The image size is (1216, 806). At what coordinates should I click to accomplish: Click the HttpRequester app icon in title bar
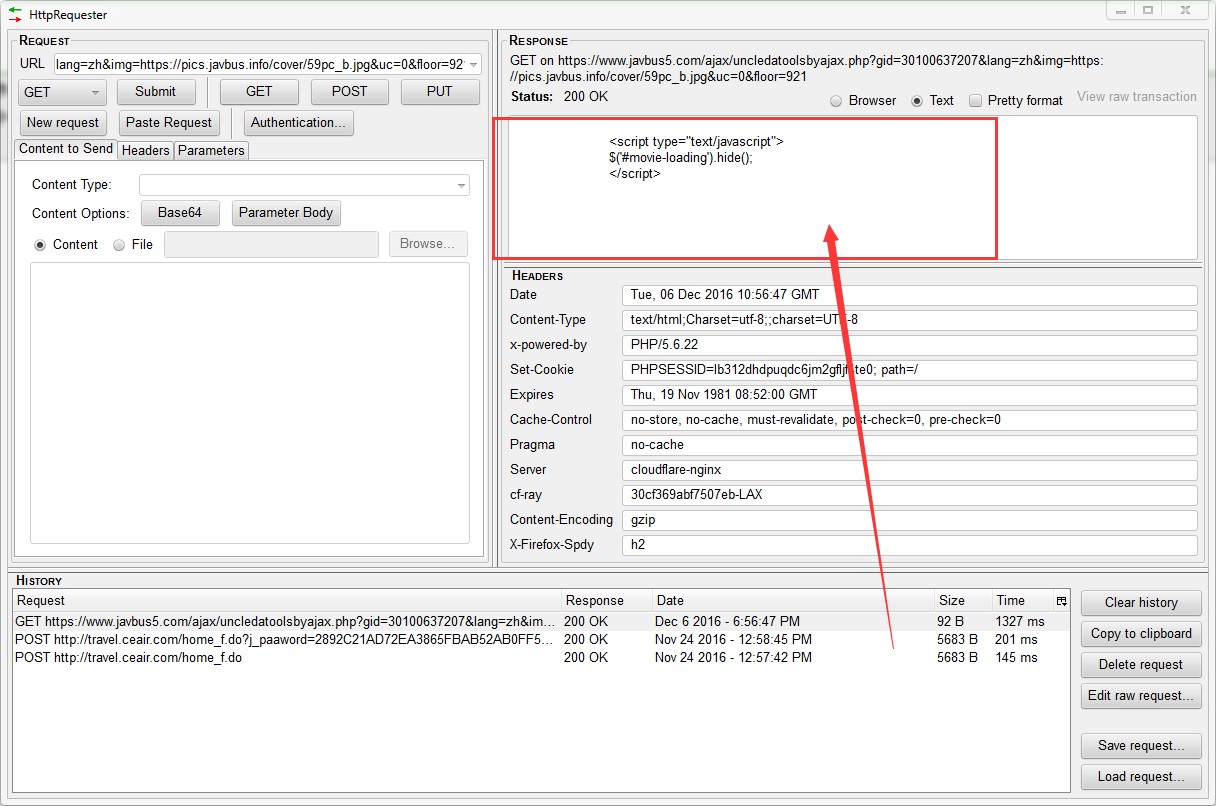14,14
